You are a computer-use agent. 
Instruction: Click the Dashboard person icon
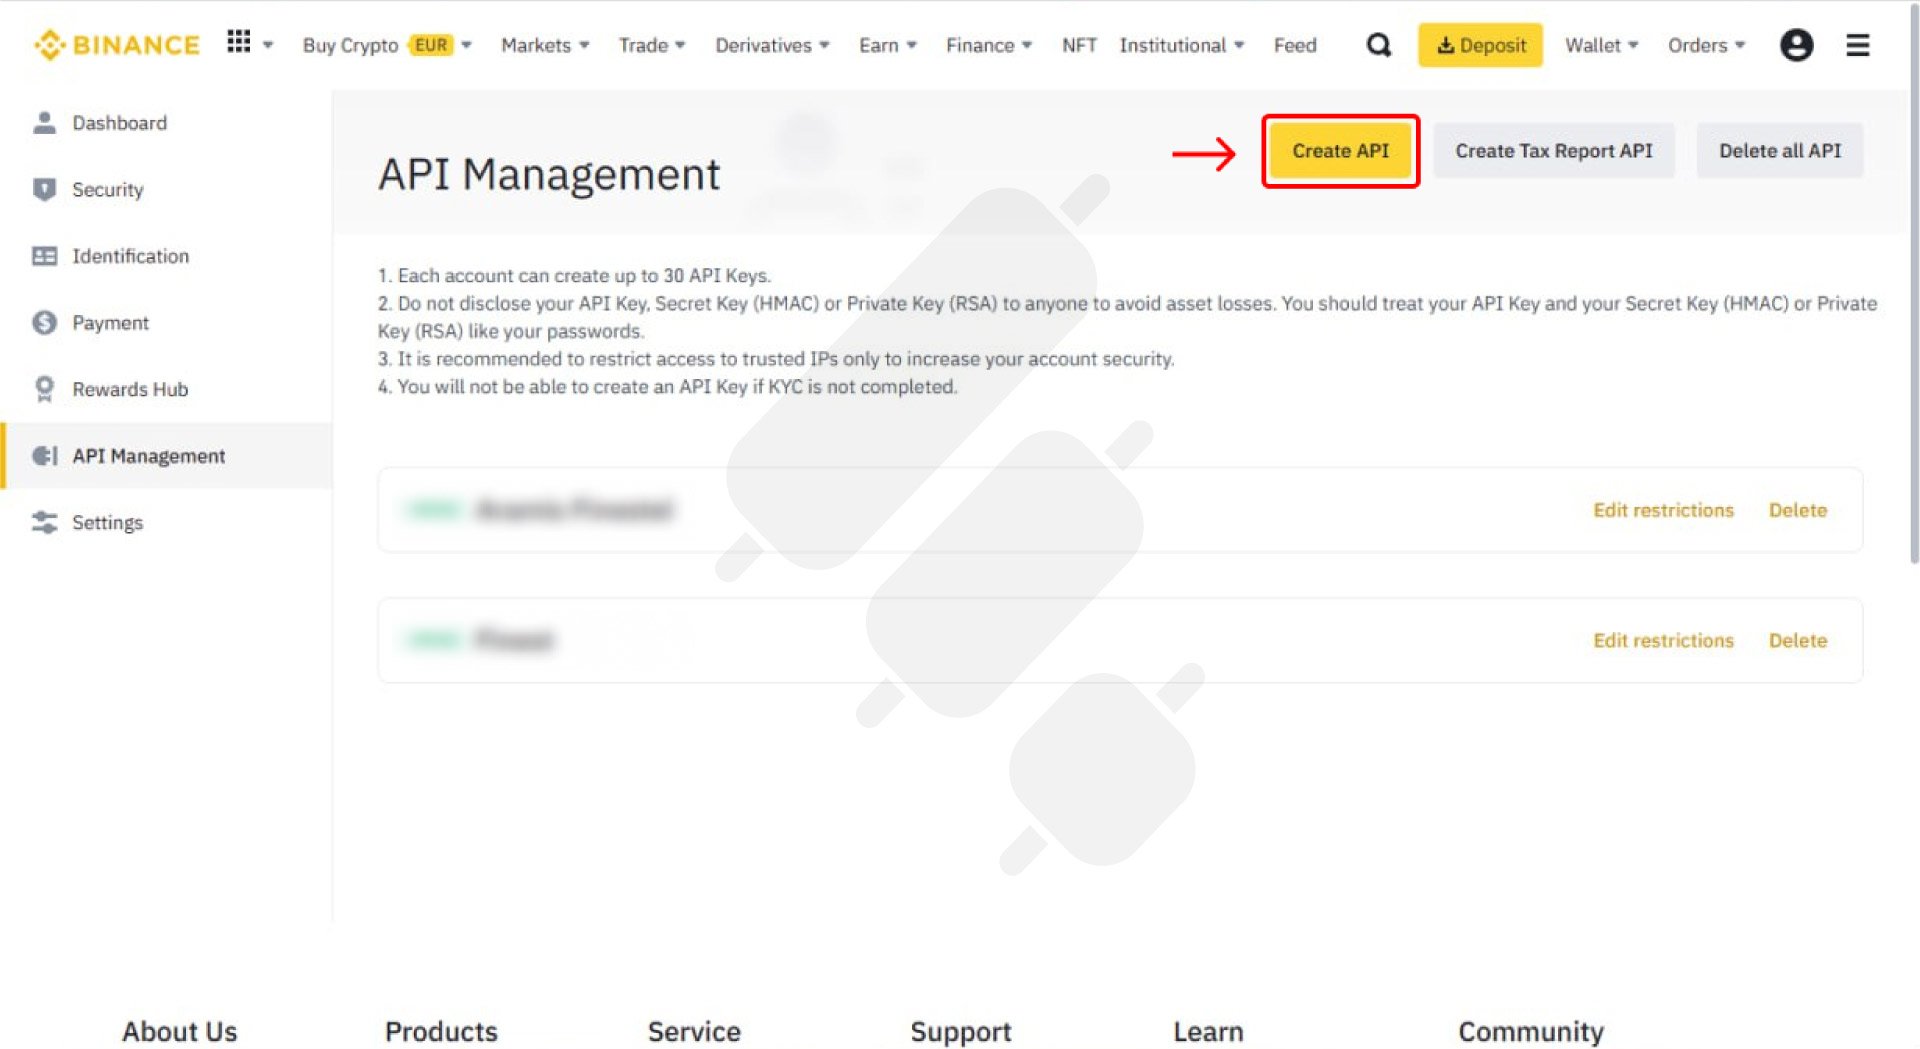click(44, 123)
